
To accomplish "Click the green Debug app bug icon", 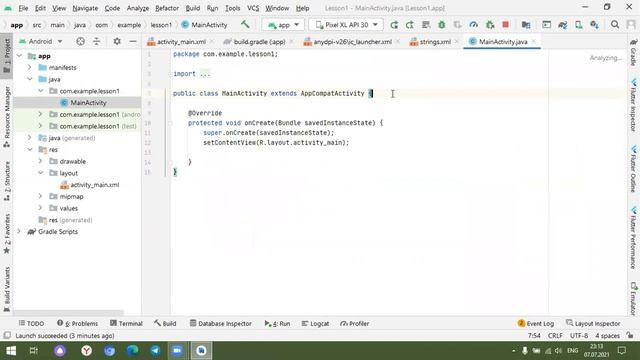I will (x=442, y=25).
